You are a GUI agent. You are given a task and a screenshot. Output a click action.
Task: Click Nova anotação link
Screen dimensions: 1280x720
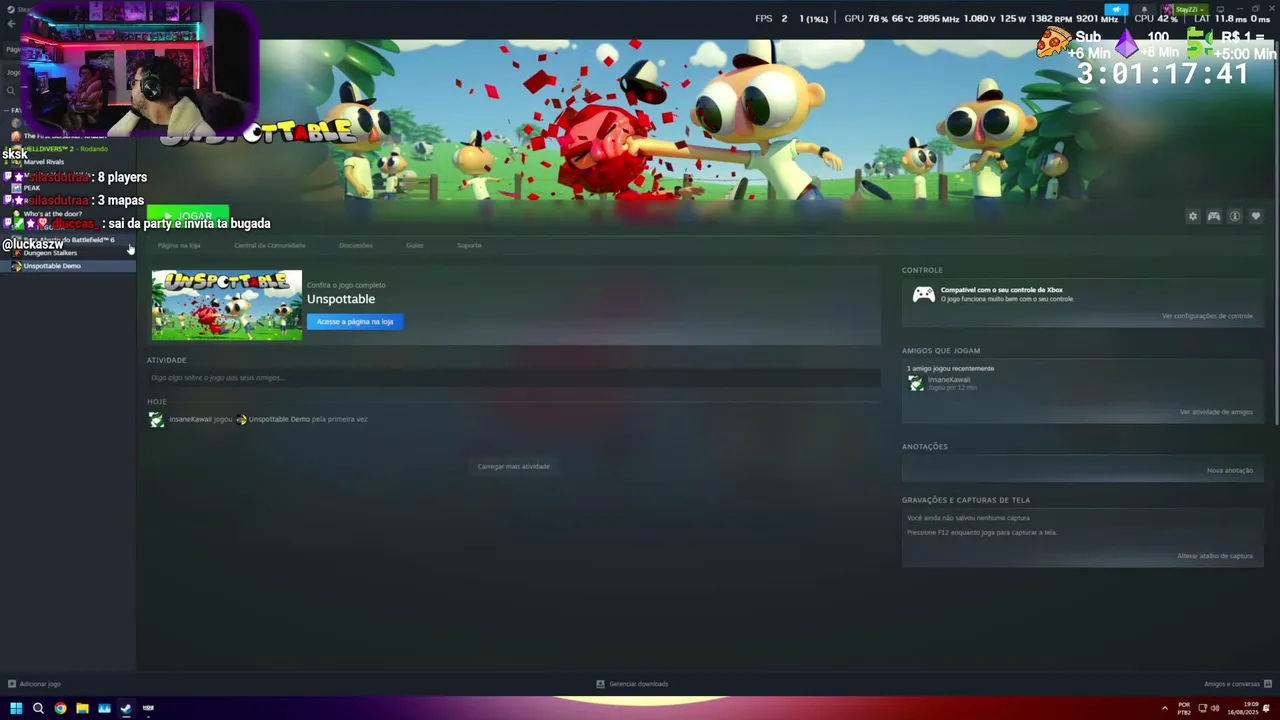[1230, 470]
